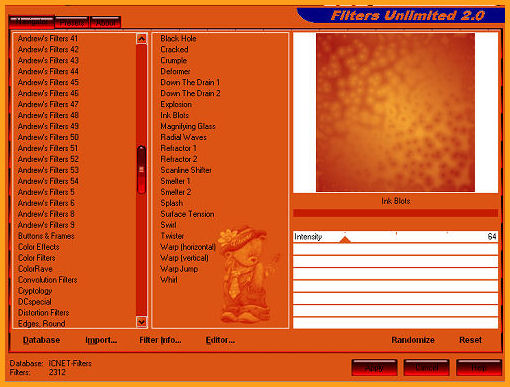Randomize the filter settings

[x=413, y=340]
